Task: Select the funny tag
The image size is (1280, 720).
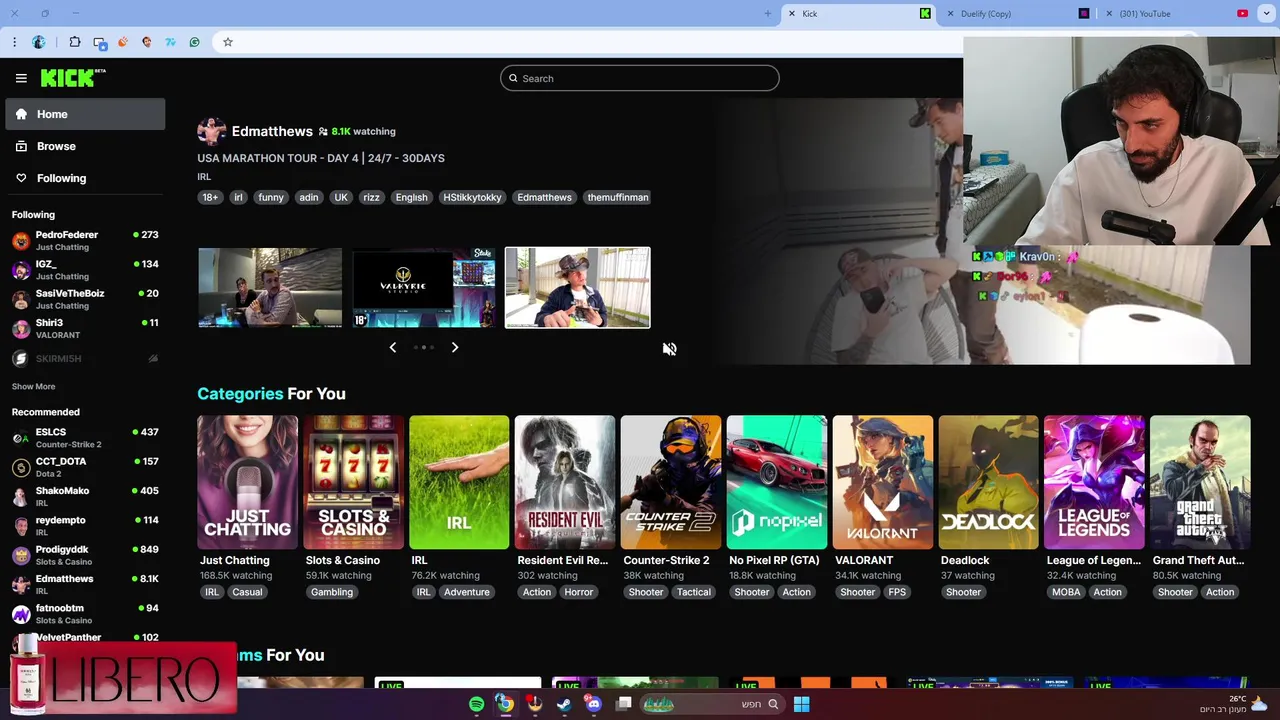Action: [271, 197]
